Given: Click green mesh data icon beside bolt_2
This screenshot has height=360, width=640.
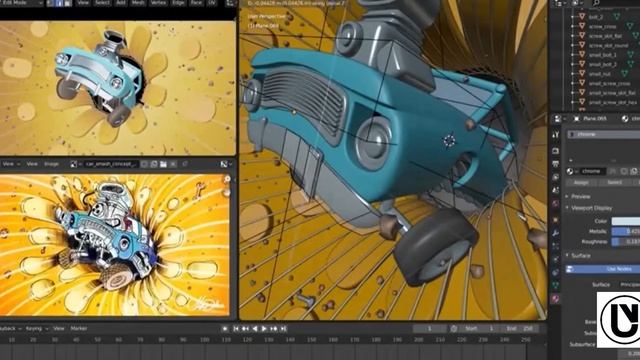Looking at the screenshot, I should [617, 17].
